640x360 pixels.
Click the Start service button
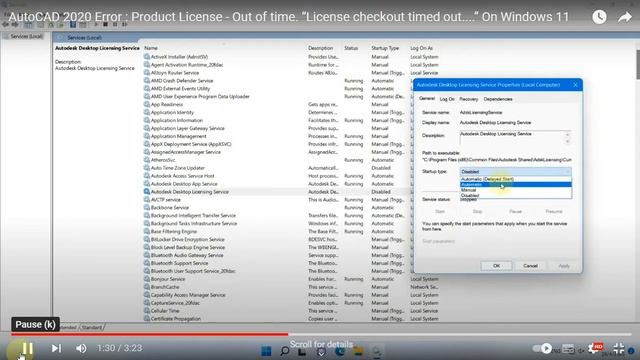(x=440, y=211)
